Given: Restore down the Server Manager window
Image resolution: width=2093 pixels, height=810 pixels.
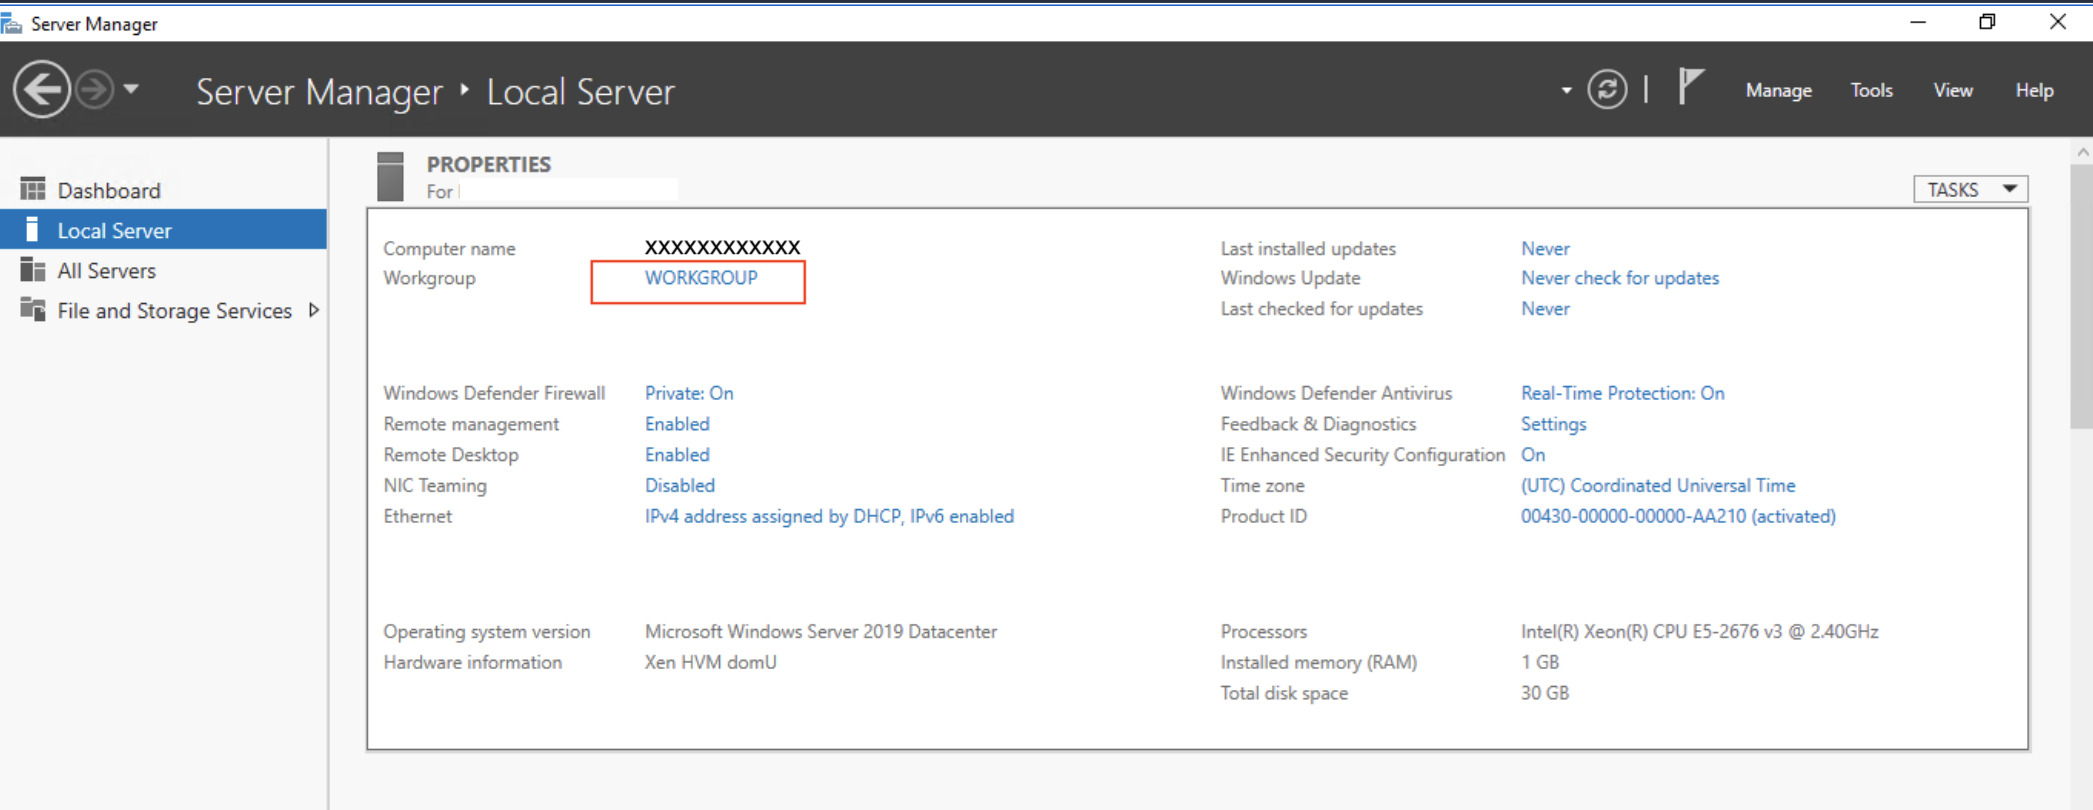Looking at the screenshot, I should pyautogui.click(x=1987, y=22).
